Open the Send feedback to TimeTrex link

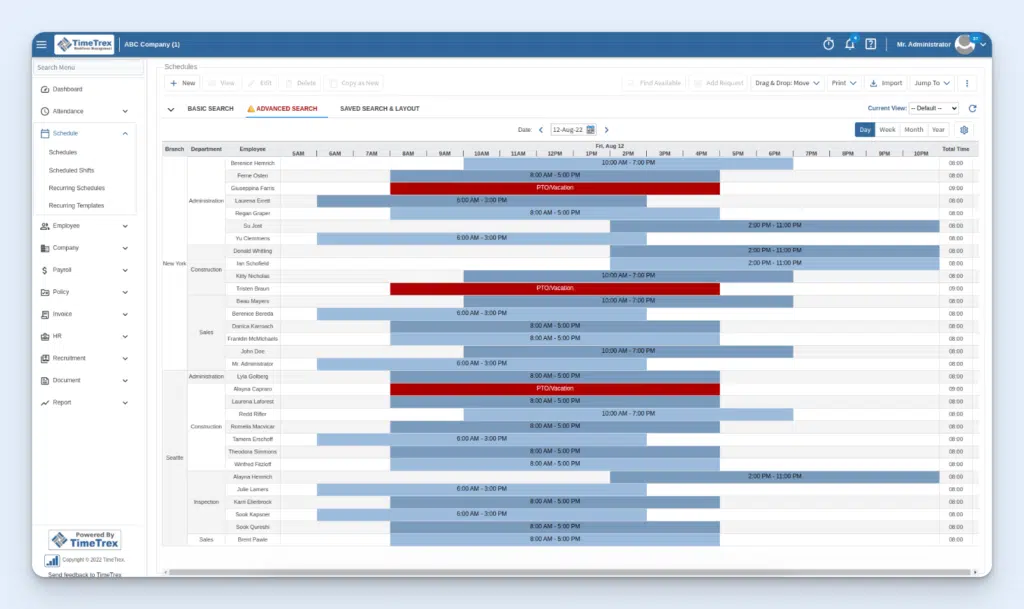point(87,577)
